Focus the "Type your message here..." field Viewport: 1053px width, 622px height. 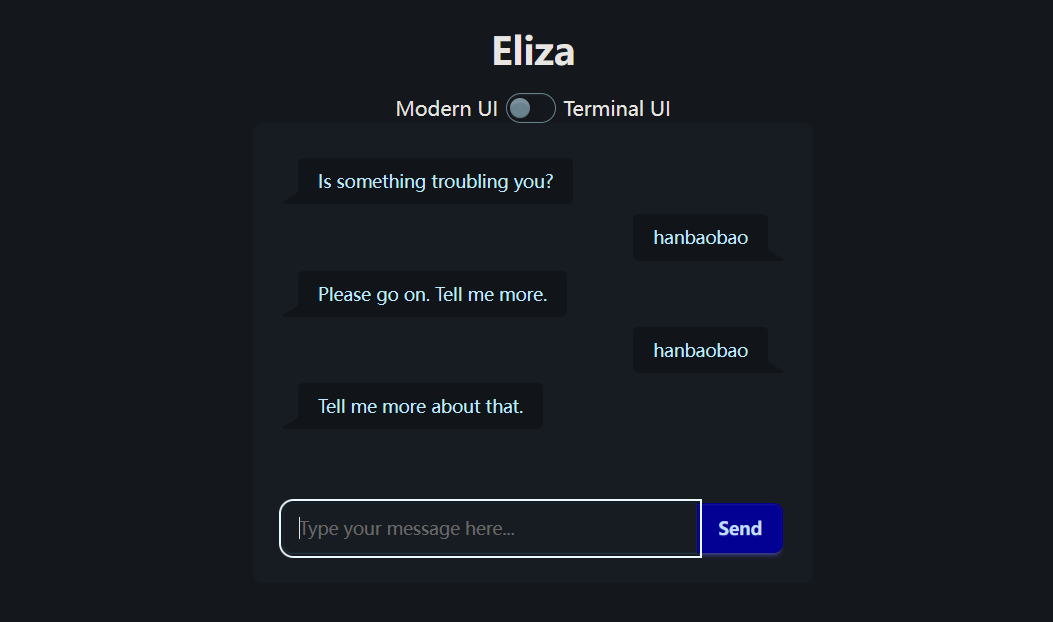point(490,528)
